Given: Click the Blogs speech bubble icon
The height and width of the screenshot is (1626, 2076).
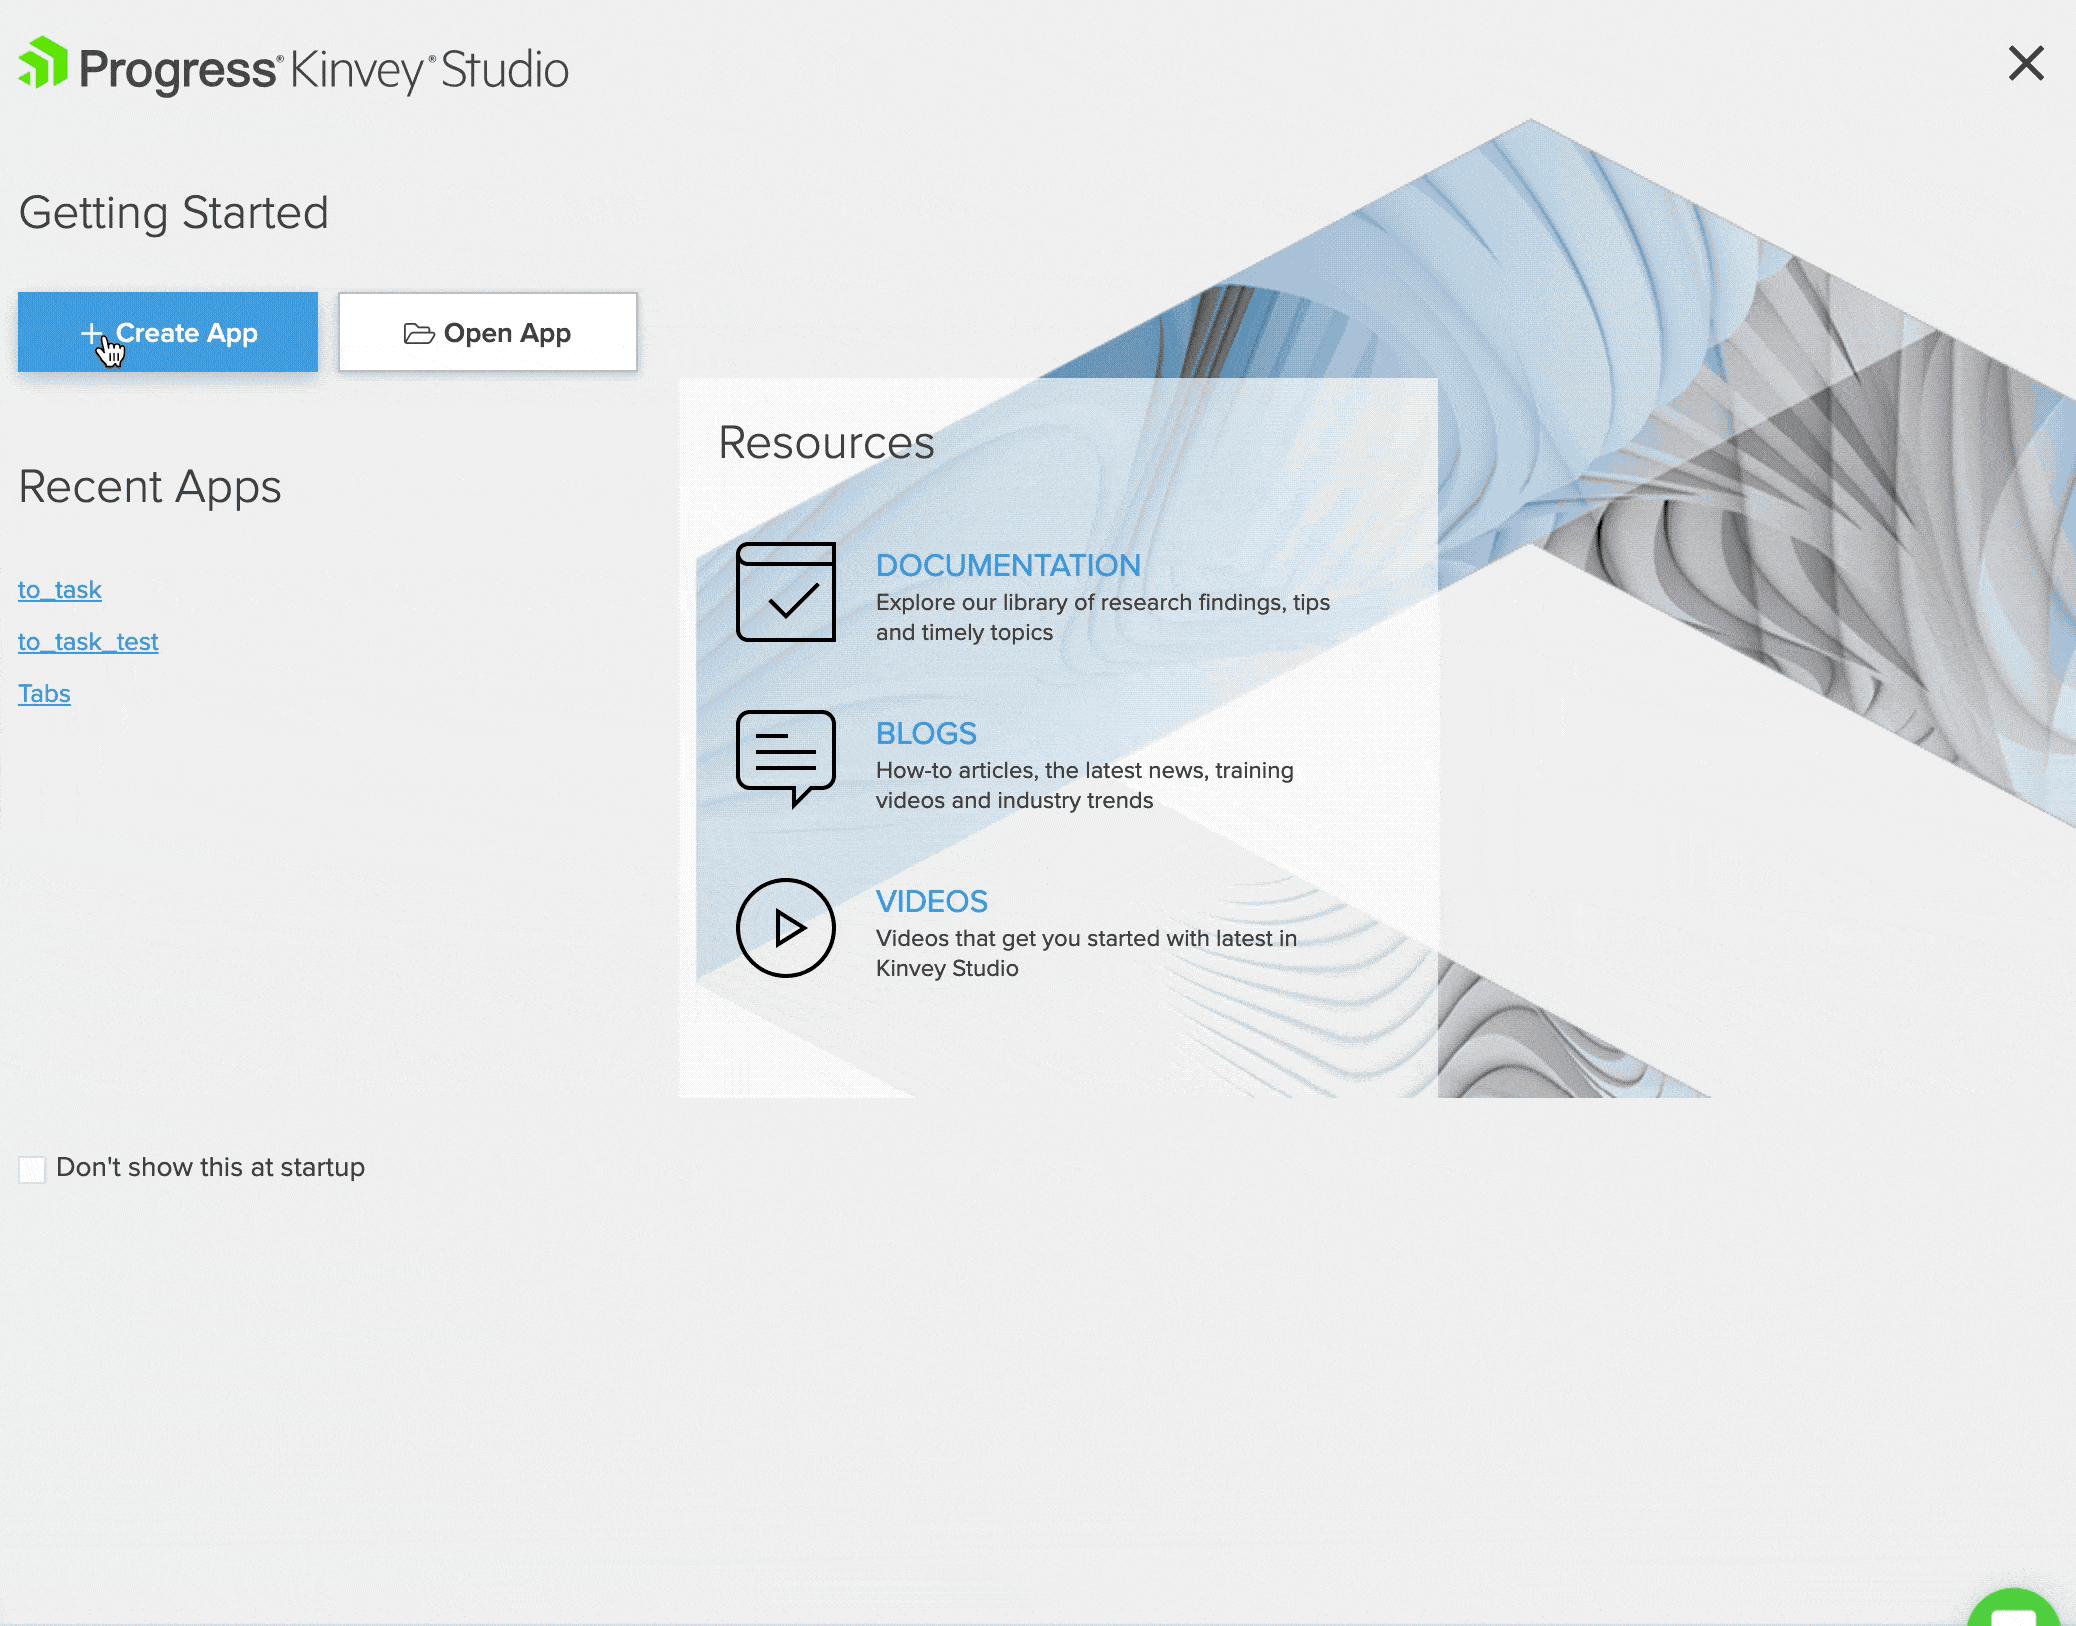Looking at the screenshot, I should coord(785,757).
